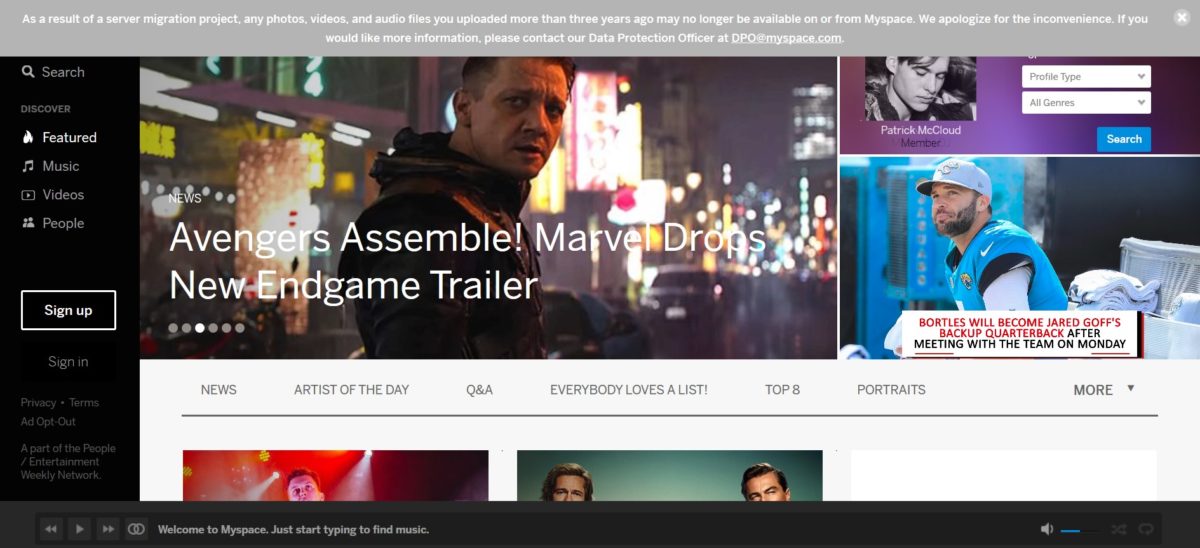Open the Privacy link

click(38, 403)
